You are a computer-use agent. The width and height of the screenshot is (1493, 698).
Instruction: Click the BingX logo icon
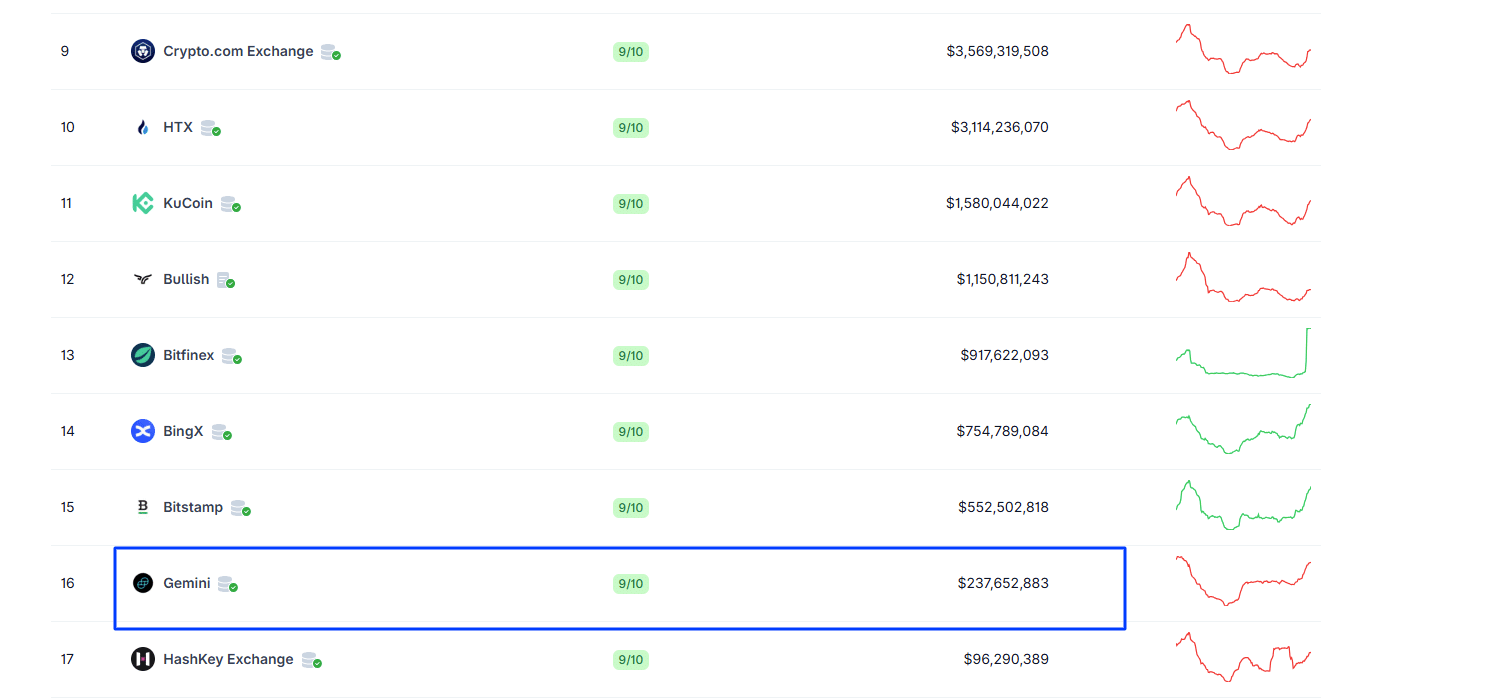tap(143, 431)
